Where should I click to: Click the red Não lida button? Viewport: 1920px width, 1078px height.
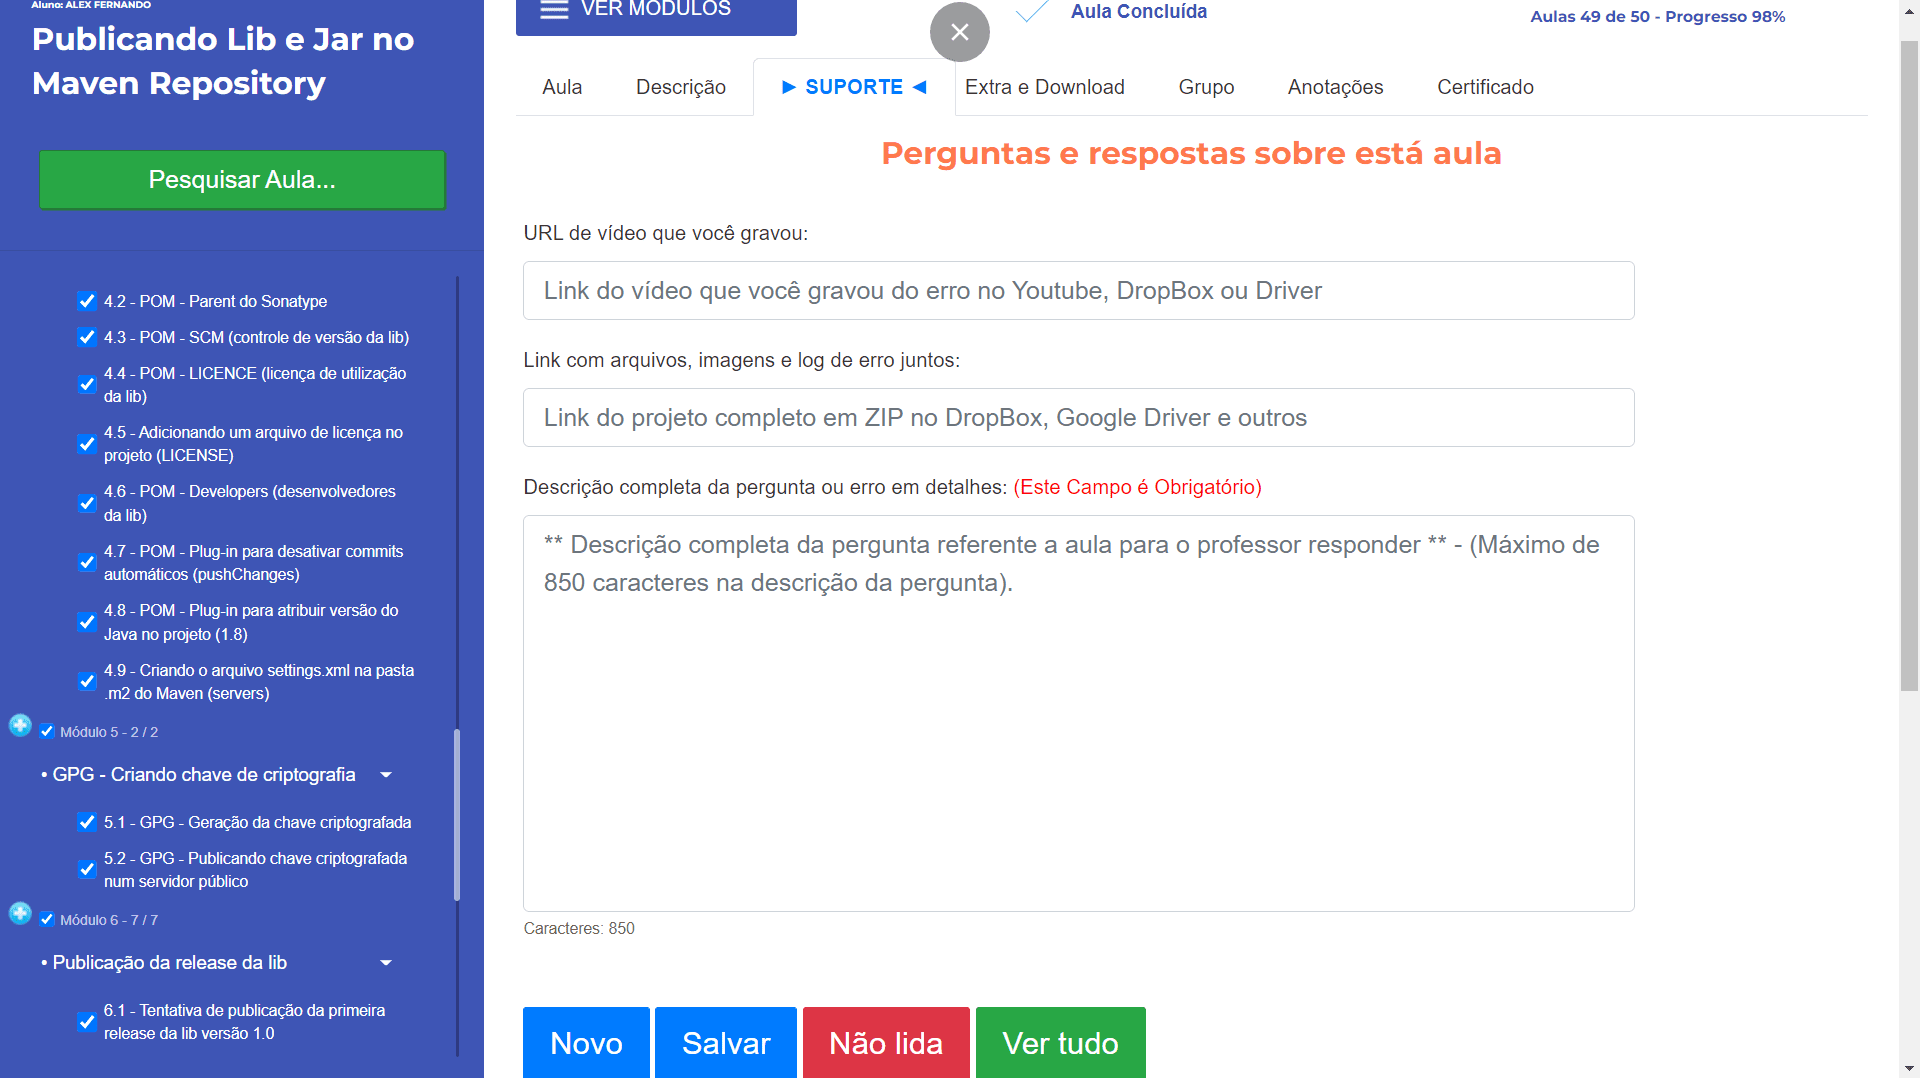[886, 1042]
